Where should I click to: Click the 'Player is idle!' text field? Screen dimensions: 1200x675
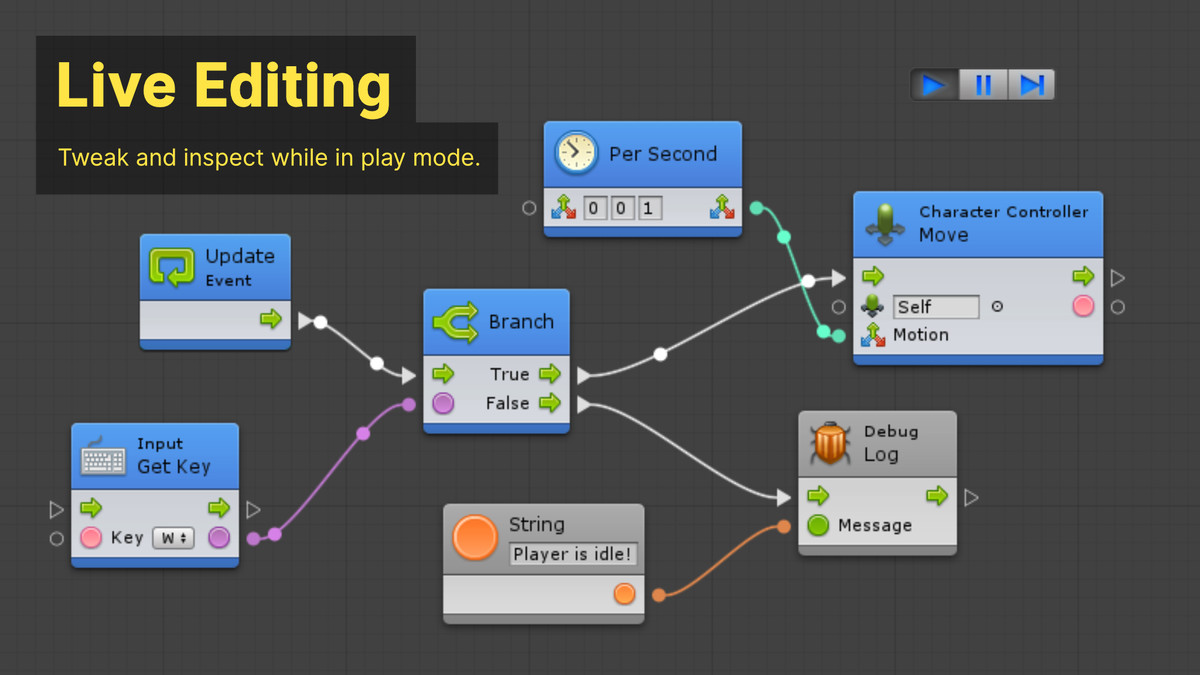[x=574, y=554]
